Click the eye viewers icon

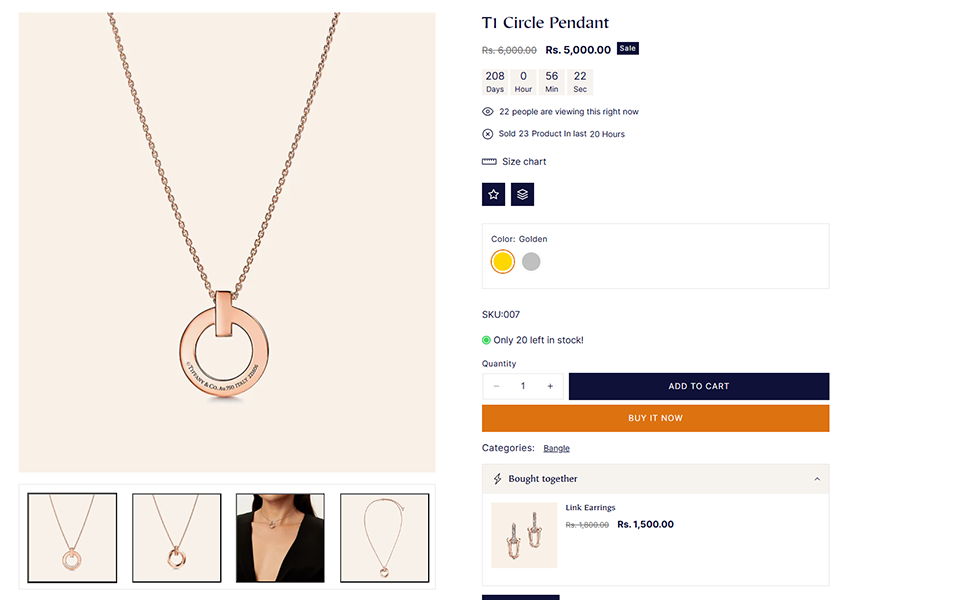[x=488, y=112]
